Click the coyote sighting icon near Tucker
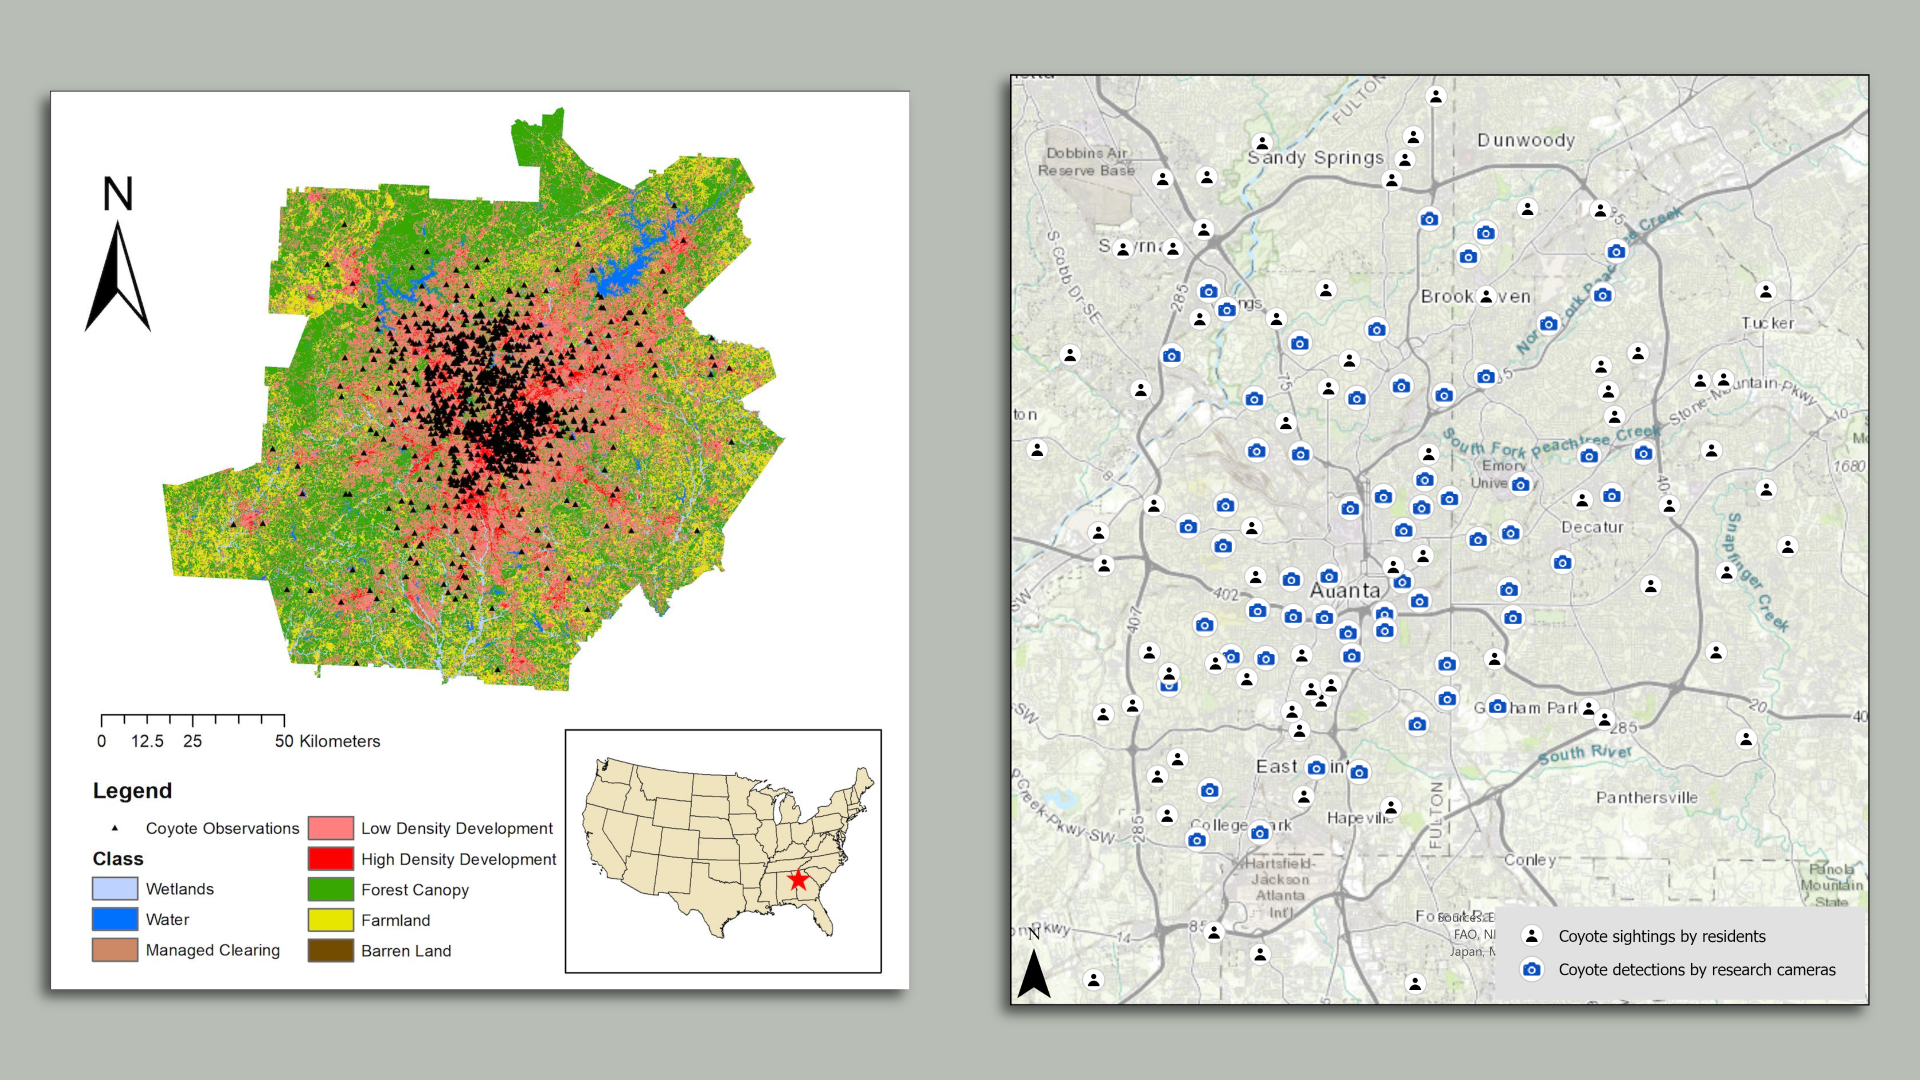 pyautogui.click(x=1763, y=290)
